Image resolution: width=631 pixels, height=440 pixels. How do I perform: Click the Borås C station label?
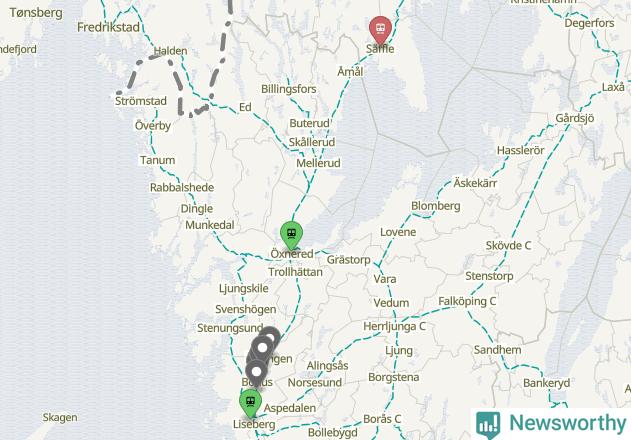coord(382,419)
